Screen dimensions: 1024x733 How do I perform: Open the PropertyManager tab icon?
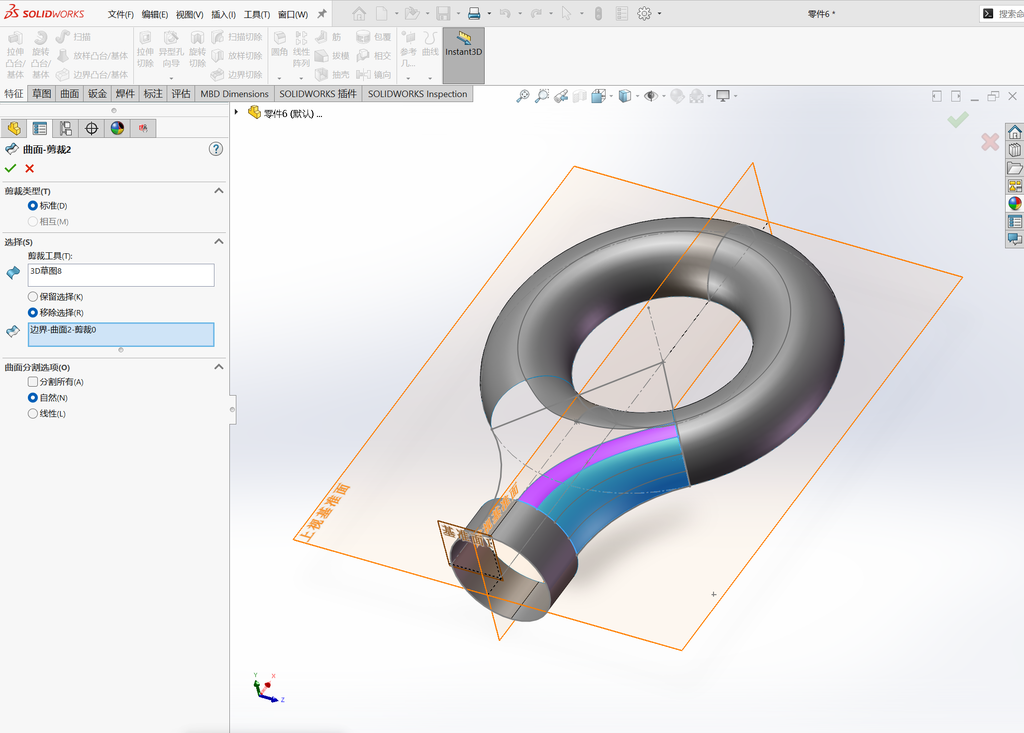tap(40, 128)
